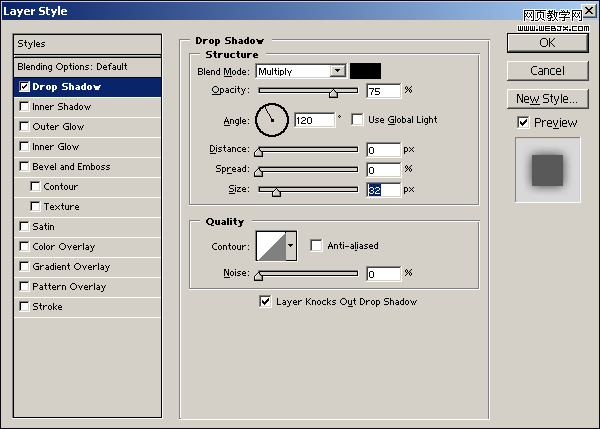
Task: Enable the Stroke checkbox
Action: pyautogui.click(x=24, y=306)
